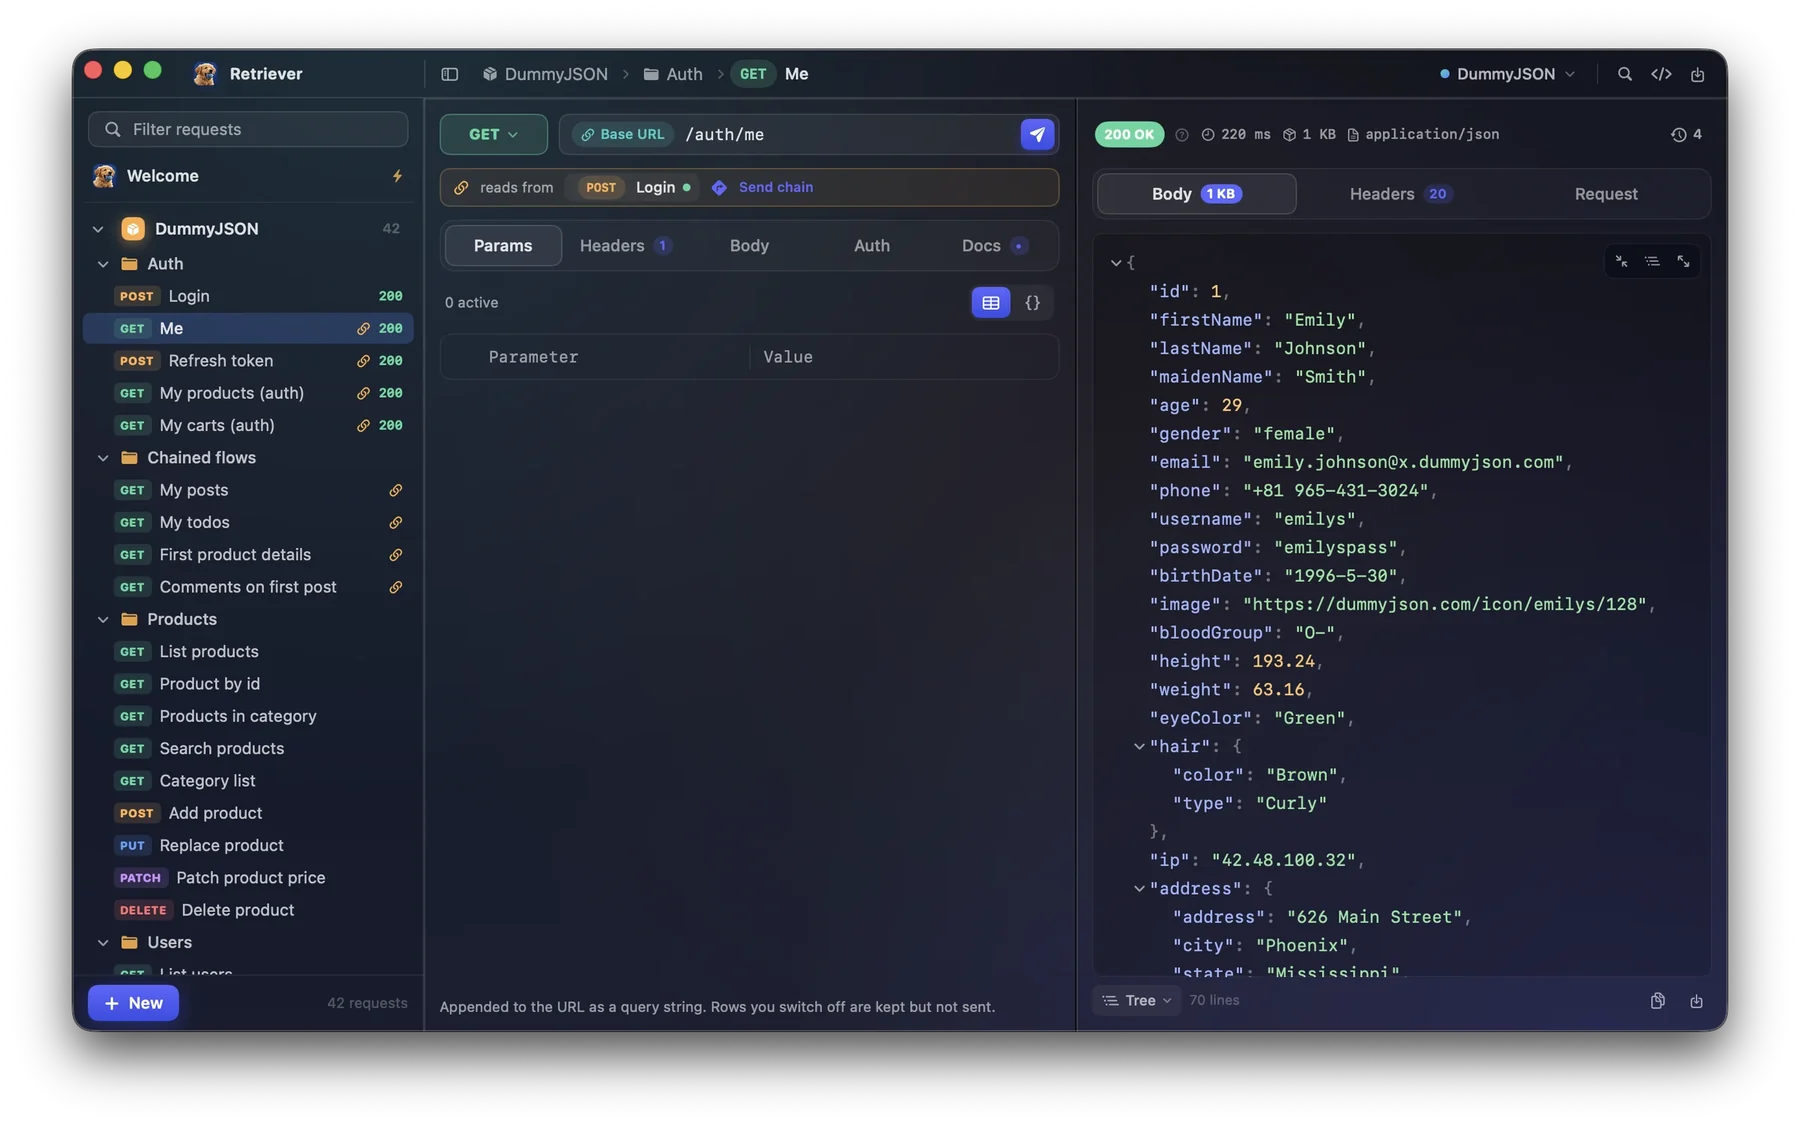Copy response body with clipboard icon
1800x1127 pixels.
pos(1657,1000)
